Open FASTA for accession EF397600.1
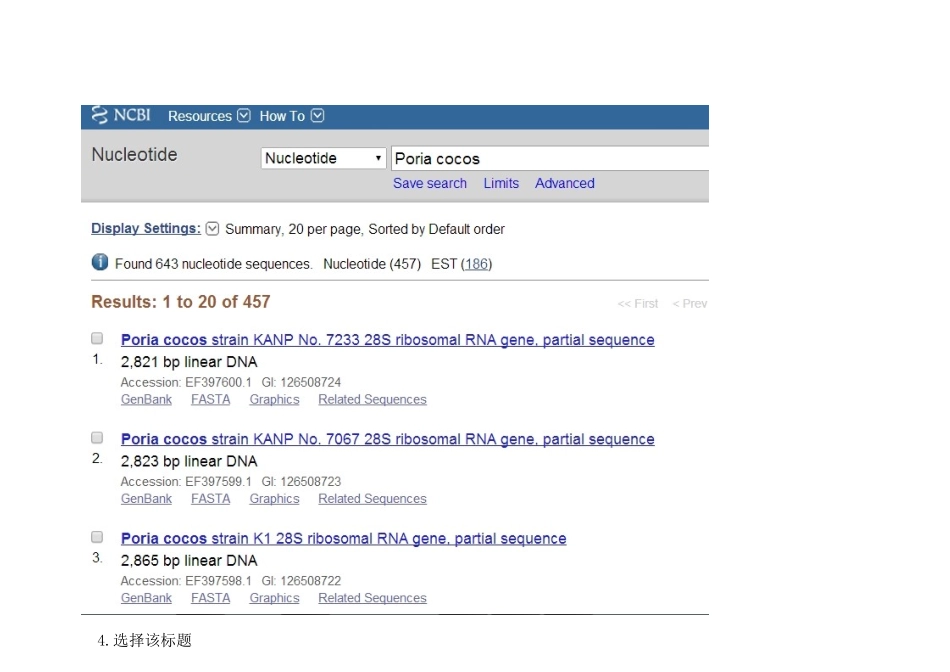The height and width of the screenshot is (672, 950). coord(210,399)
